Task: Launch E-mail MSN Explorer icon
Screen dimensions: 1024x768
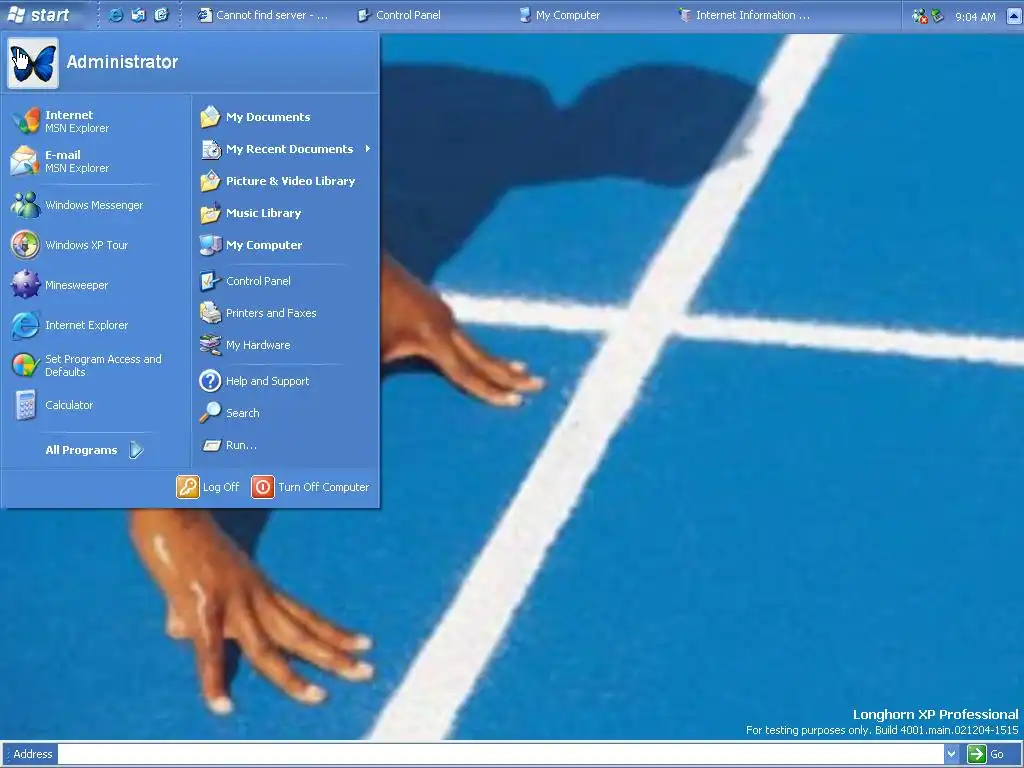Action: [x=25, y=161]
